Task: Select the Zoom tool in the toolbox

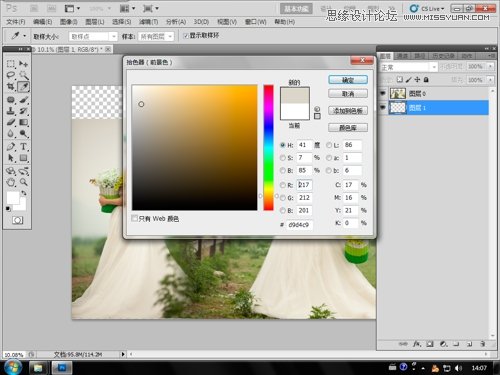Action: click(x=24, y=182)
